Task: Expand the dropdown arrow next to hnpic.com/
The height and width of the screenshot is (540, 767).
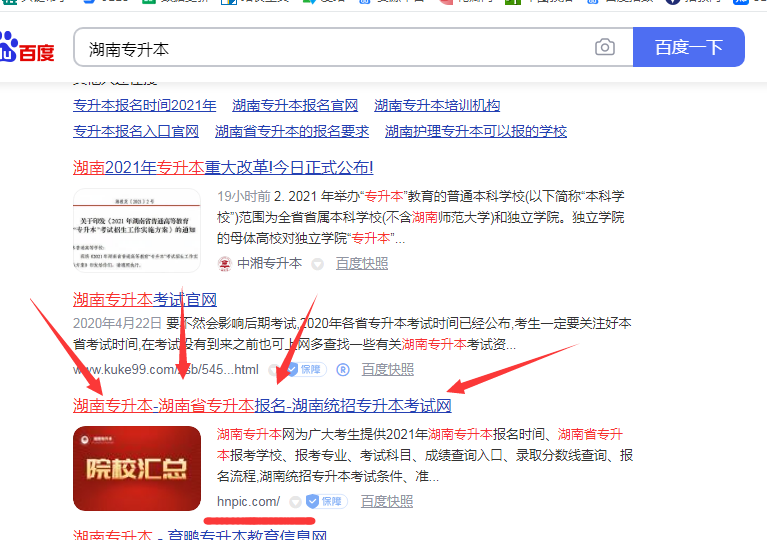Action: pyautogui.click(x=295, y=502)
